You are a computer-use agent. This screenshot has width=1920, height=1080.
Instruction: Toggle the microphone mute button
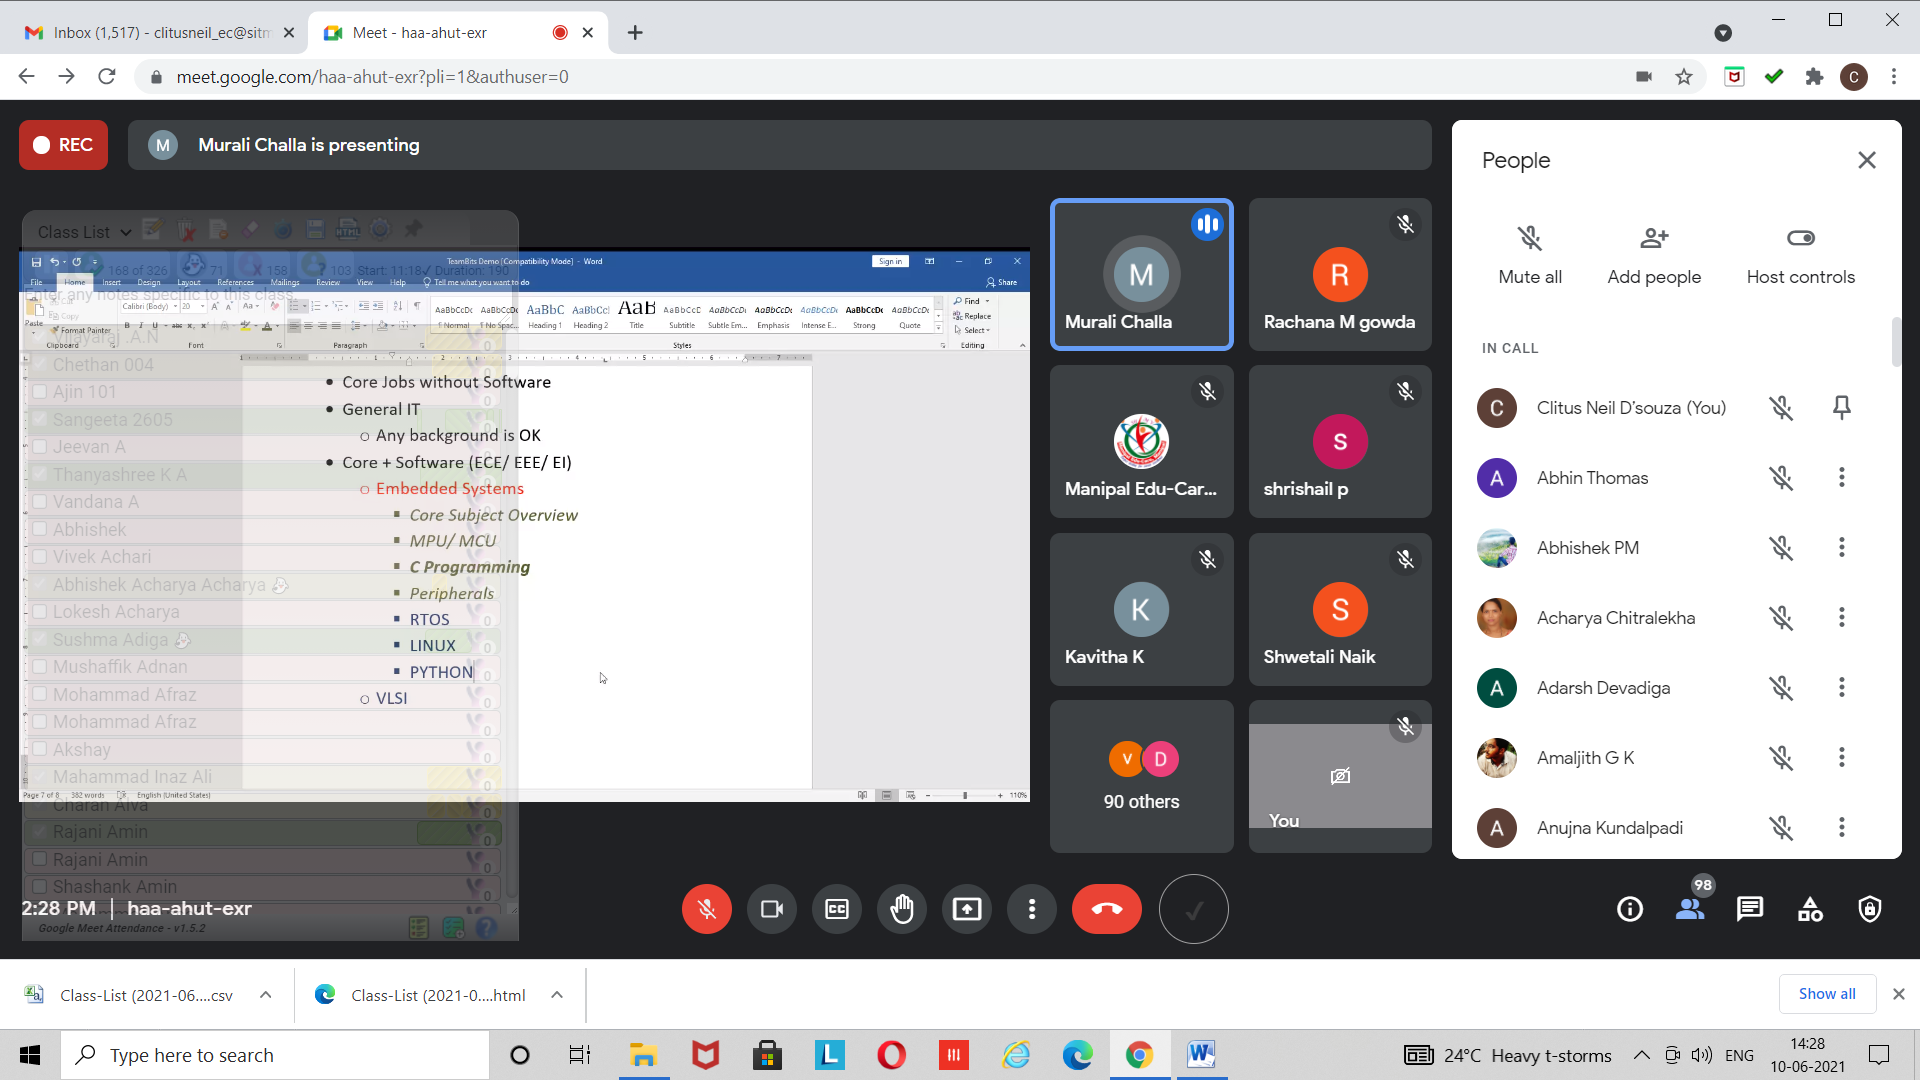point(707,909)
